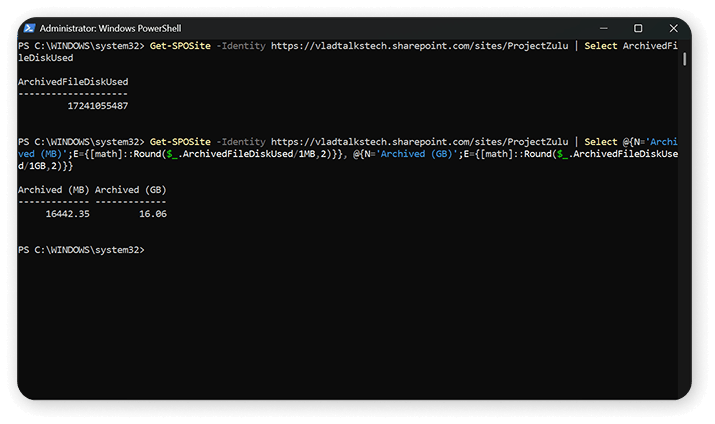Click the 'Archived (MB)' column header
Screen dimensions: 715x424
point(54,190)
